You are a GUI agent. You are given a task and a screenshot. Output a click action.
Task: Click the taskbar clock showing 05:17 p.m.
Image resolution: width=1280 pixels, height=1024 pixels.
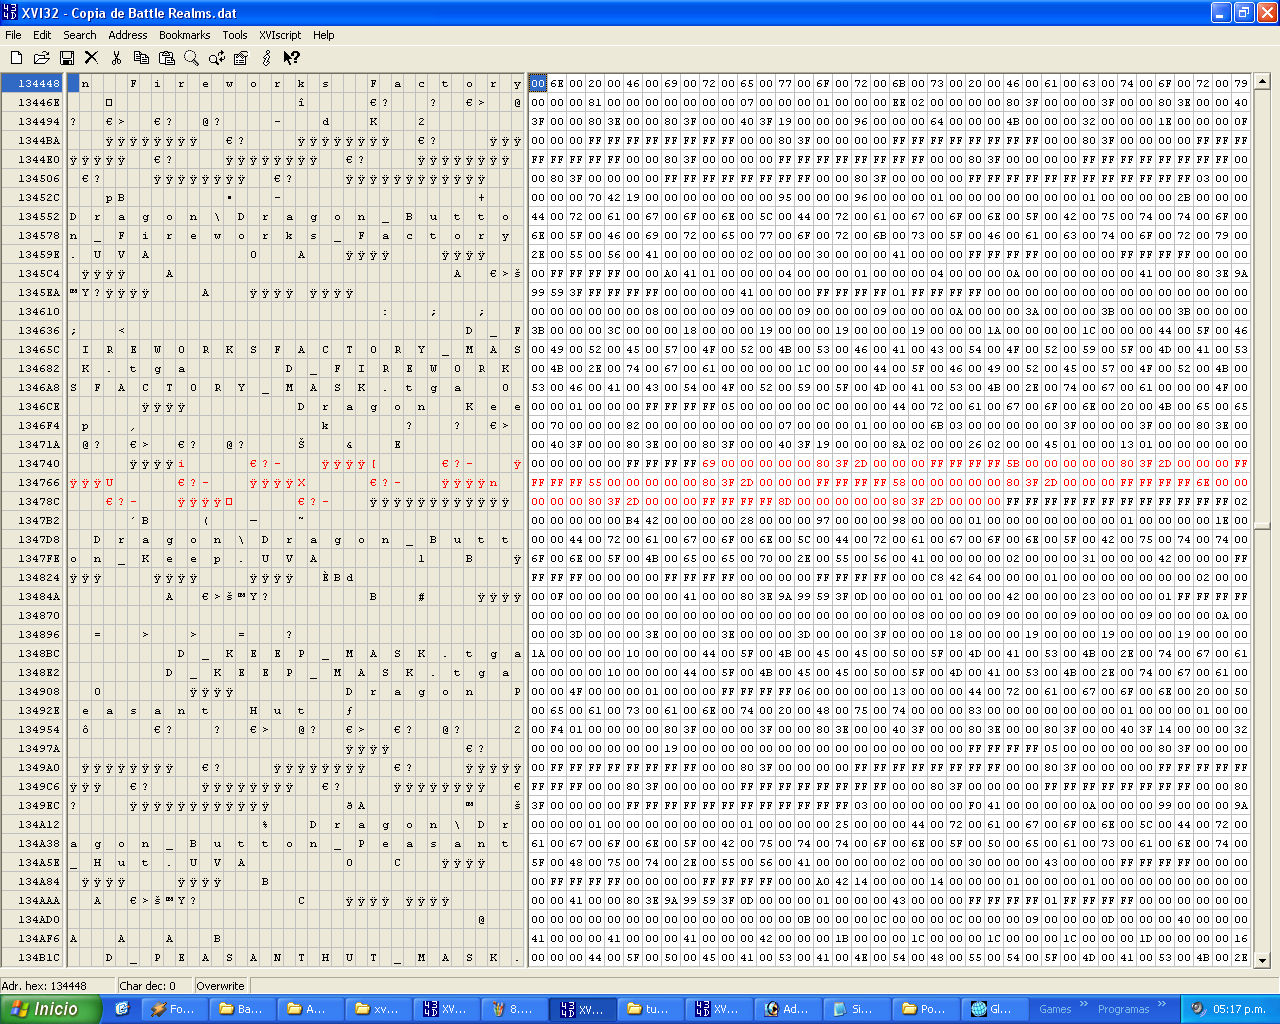tap(1239, 1009)
